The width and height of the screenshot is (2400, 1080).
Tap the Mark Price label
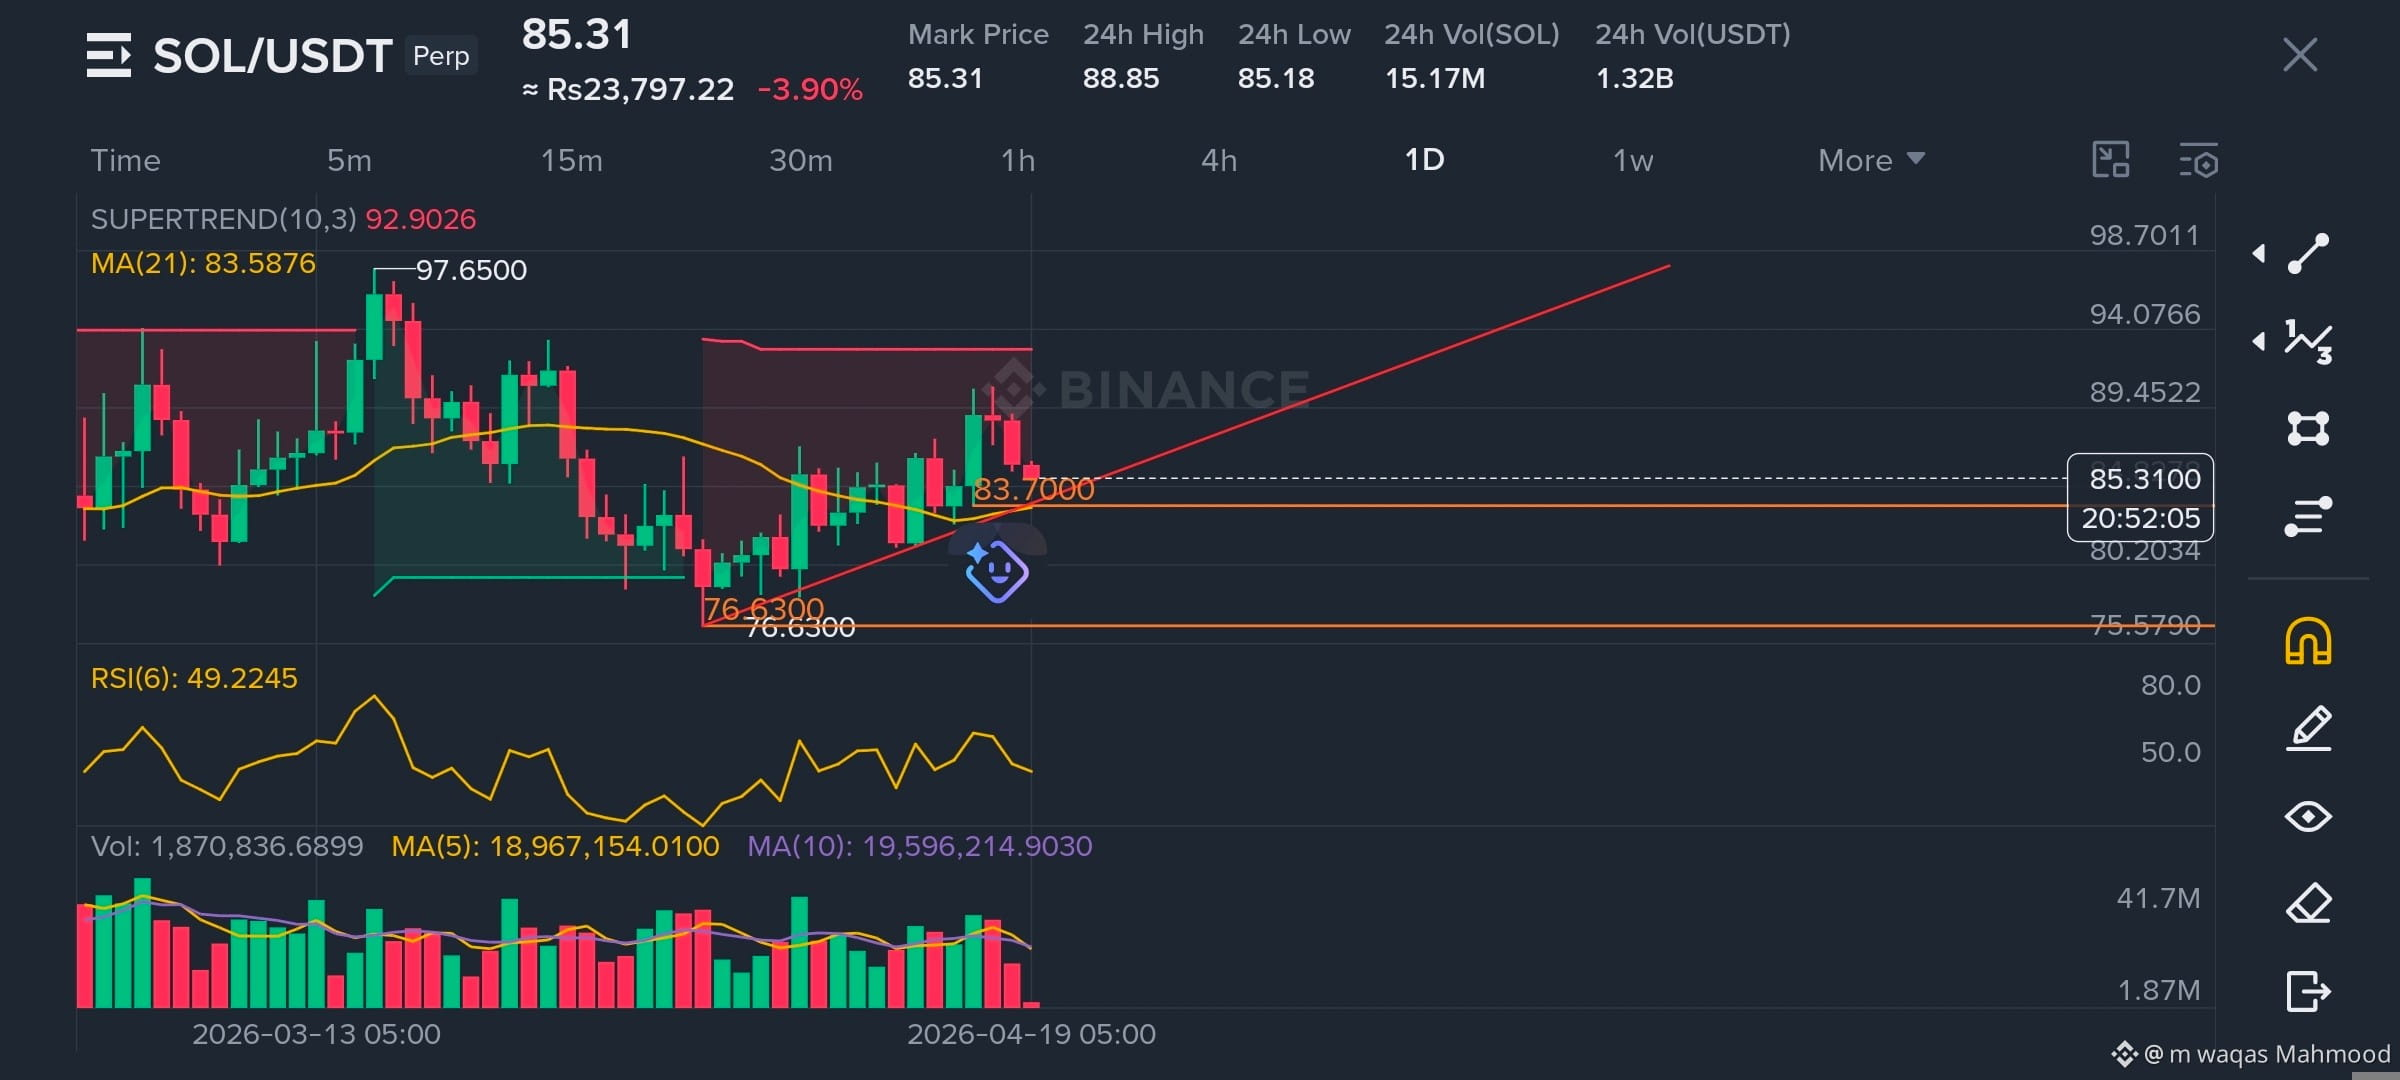coord(978,34)
